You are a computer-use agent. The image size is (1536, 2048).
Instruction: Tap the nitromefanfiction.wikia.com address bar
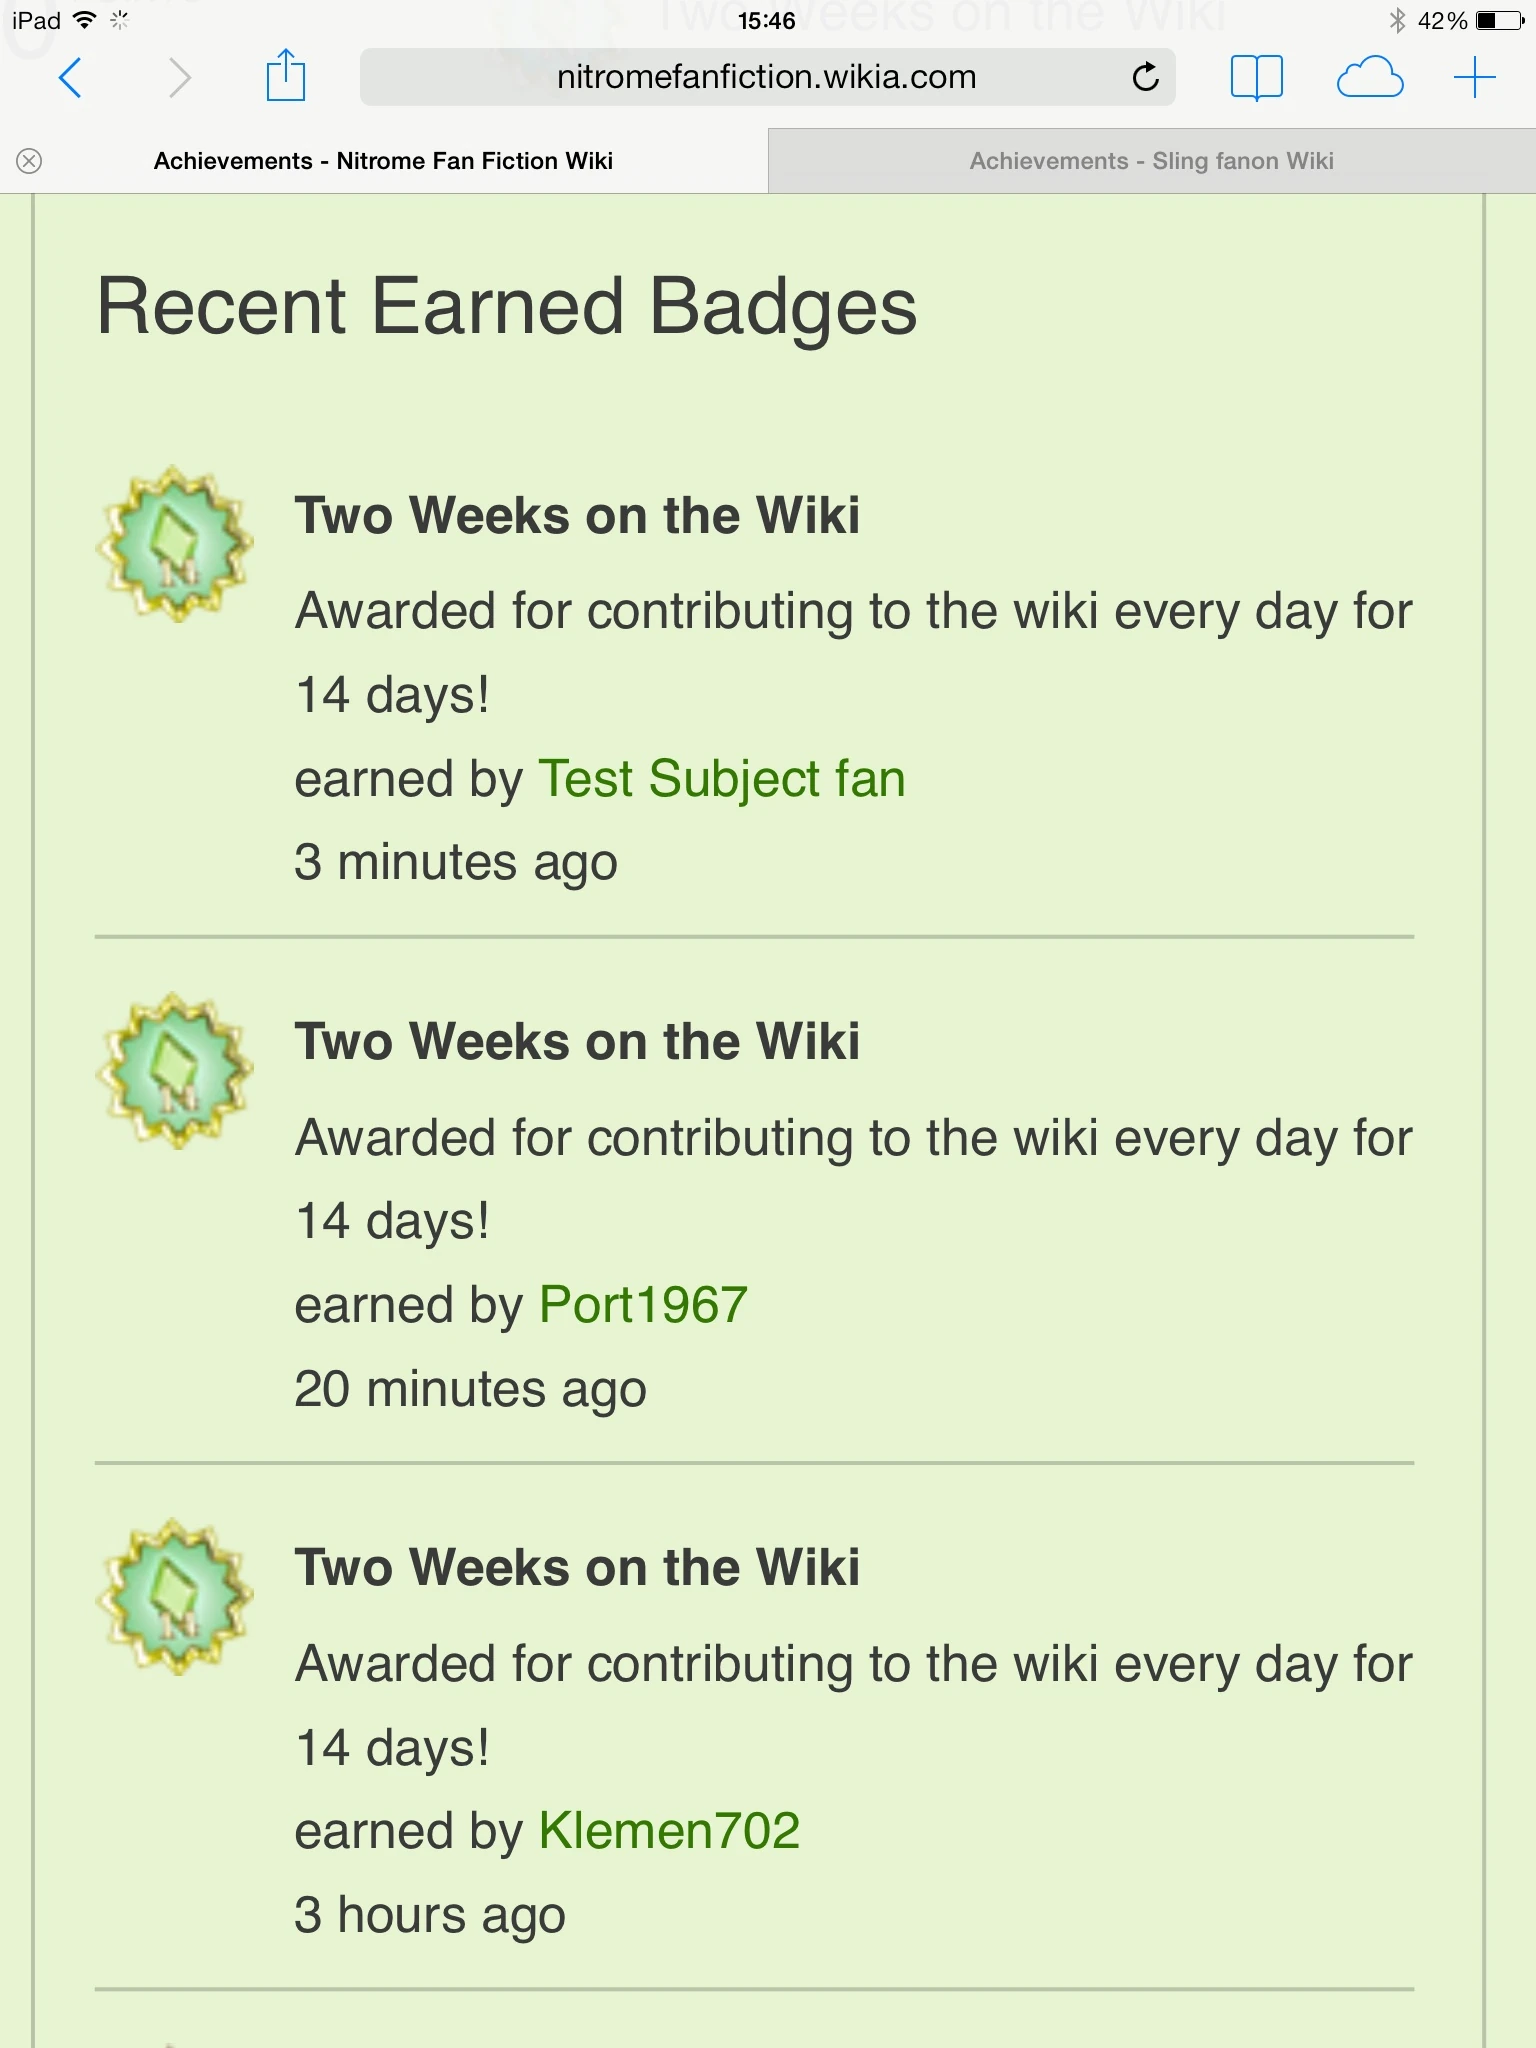point(766,77)
